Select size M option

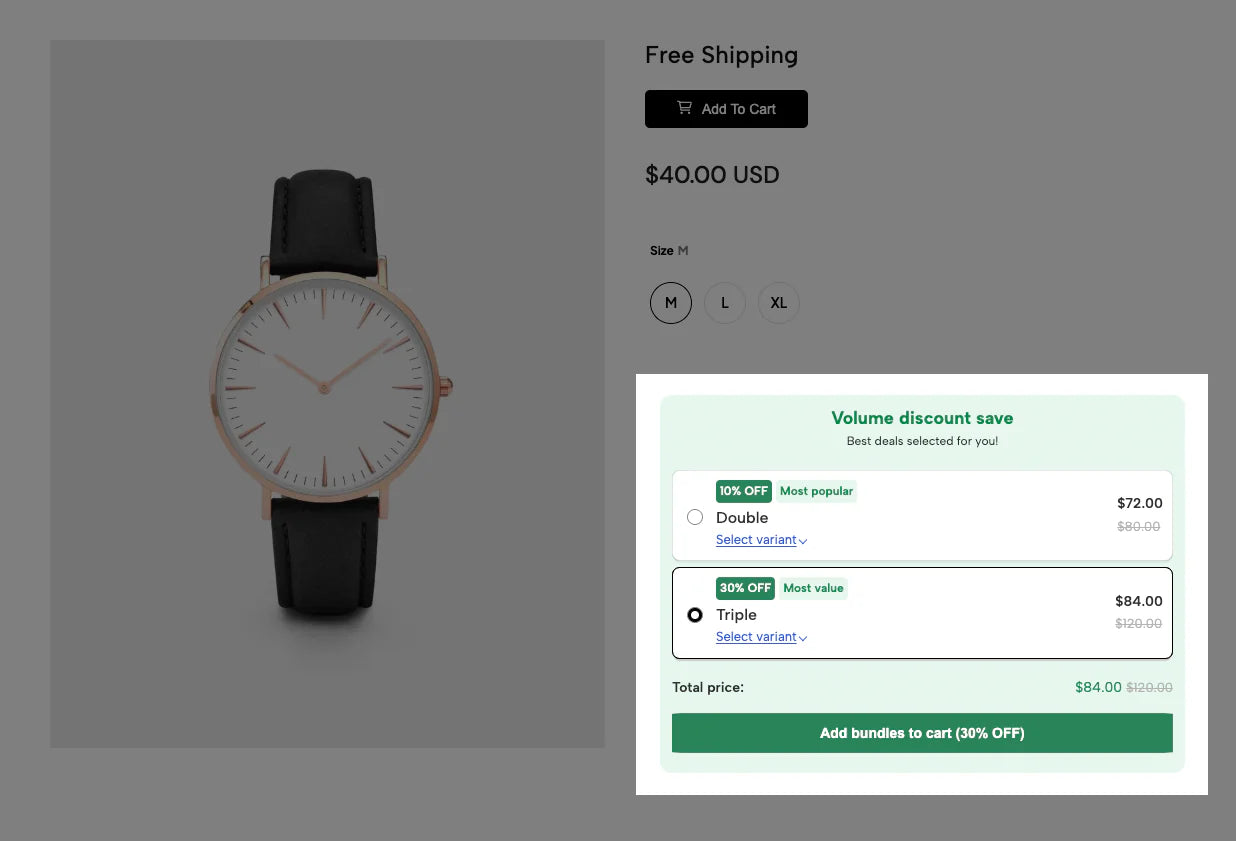coord(671,303)
